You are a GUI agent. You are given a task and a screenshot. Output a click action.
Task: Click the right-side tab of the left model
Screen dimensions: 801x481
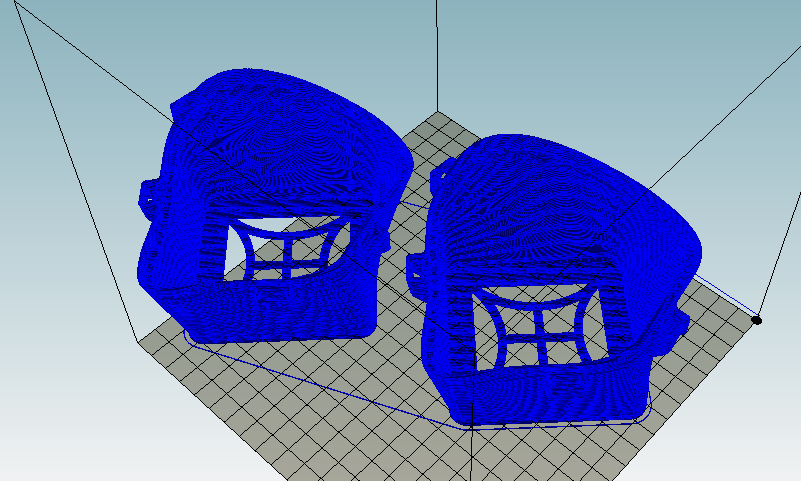378,242
